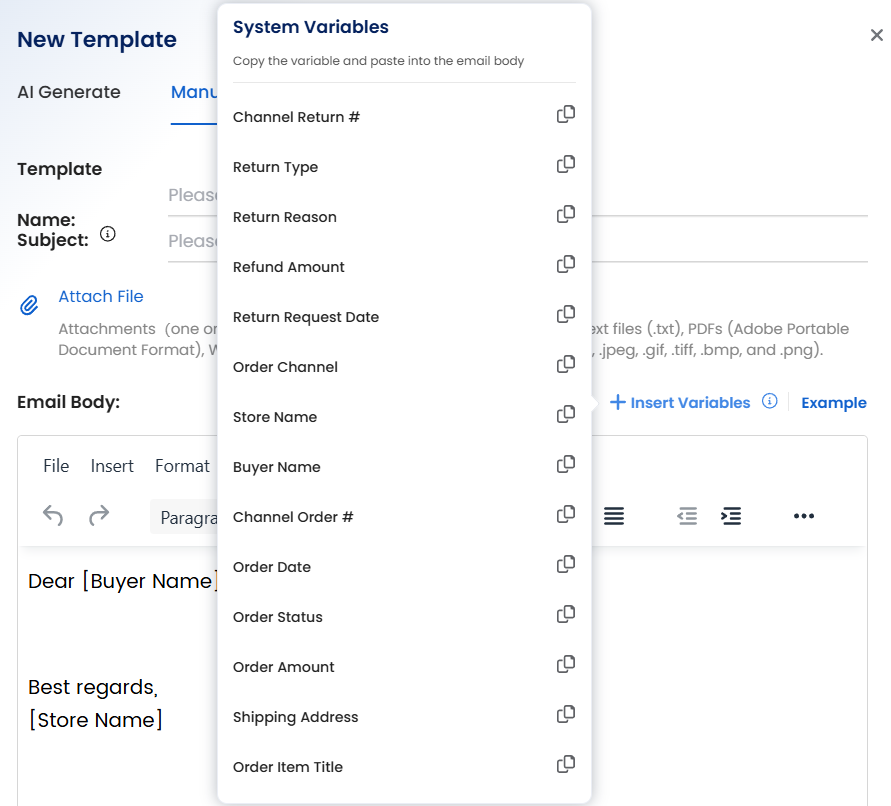
Task: Open the Paragraph style dropdown
Action: point(185,518)
